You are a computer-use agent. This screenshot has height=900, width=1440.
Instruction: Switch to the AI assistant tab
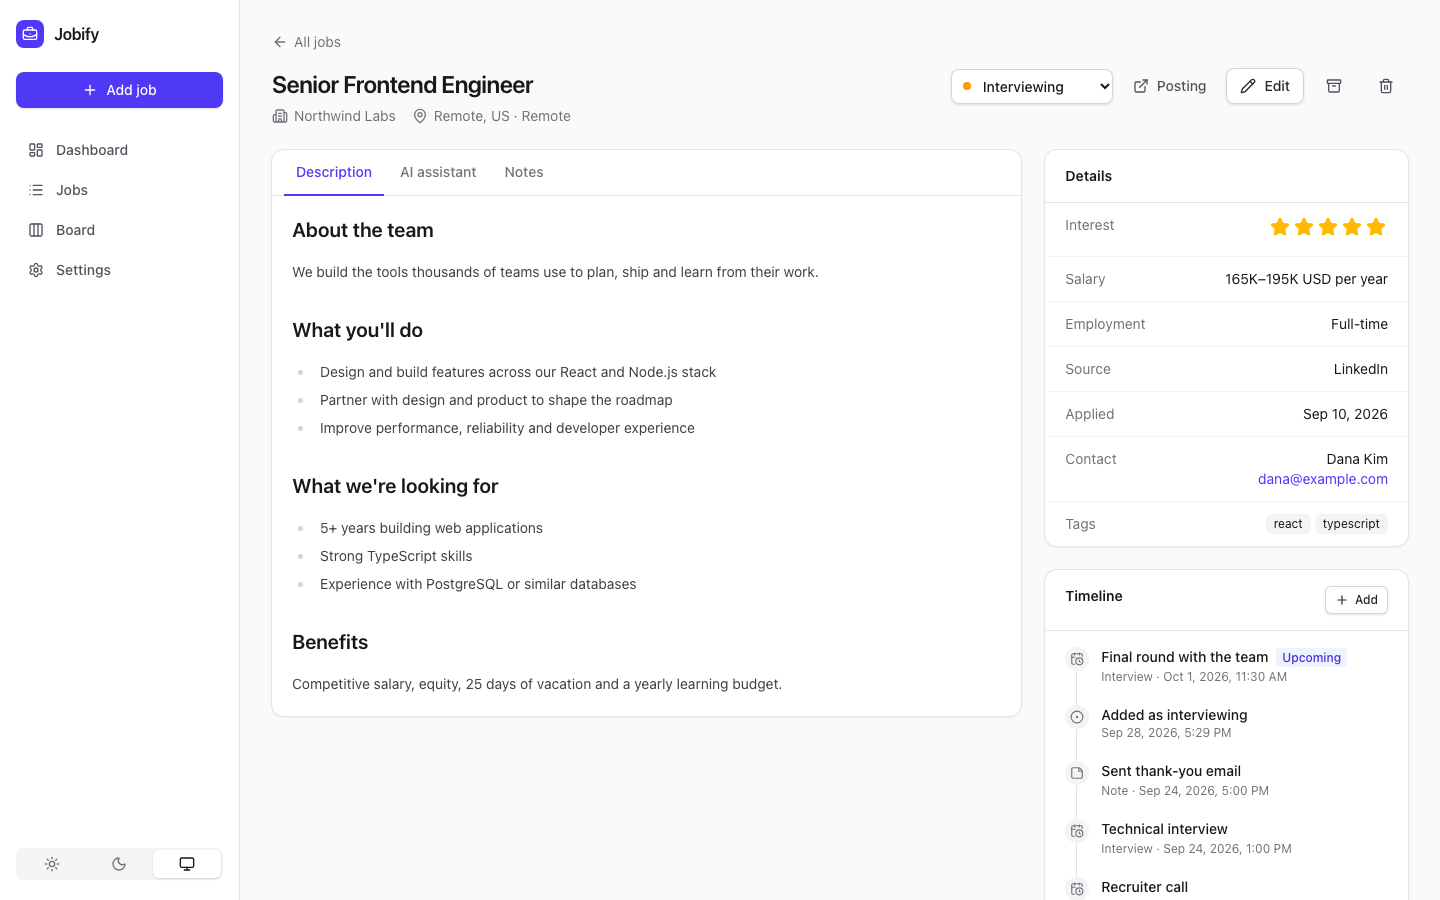(x=438, y=172)
